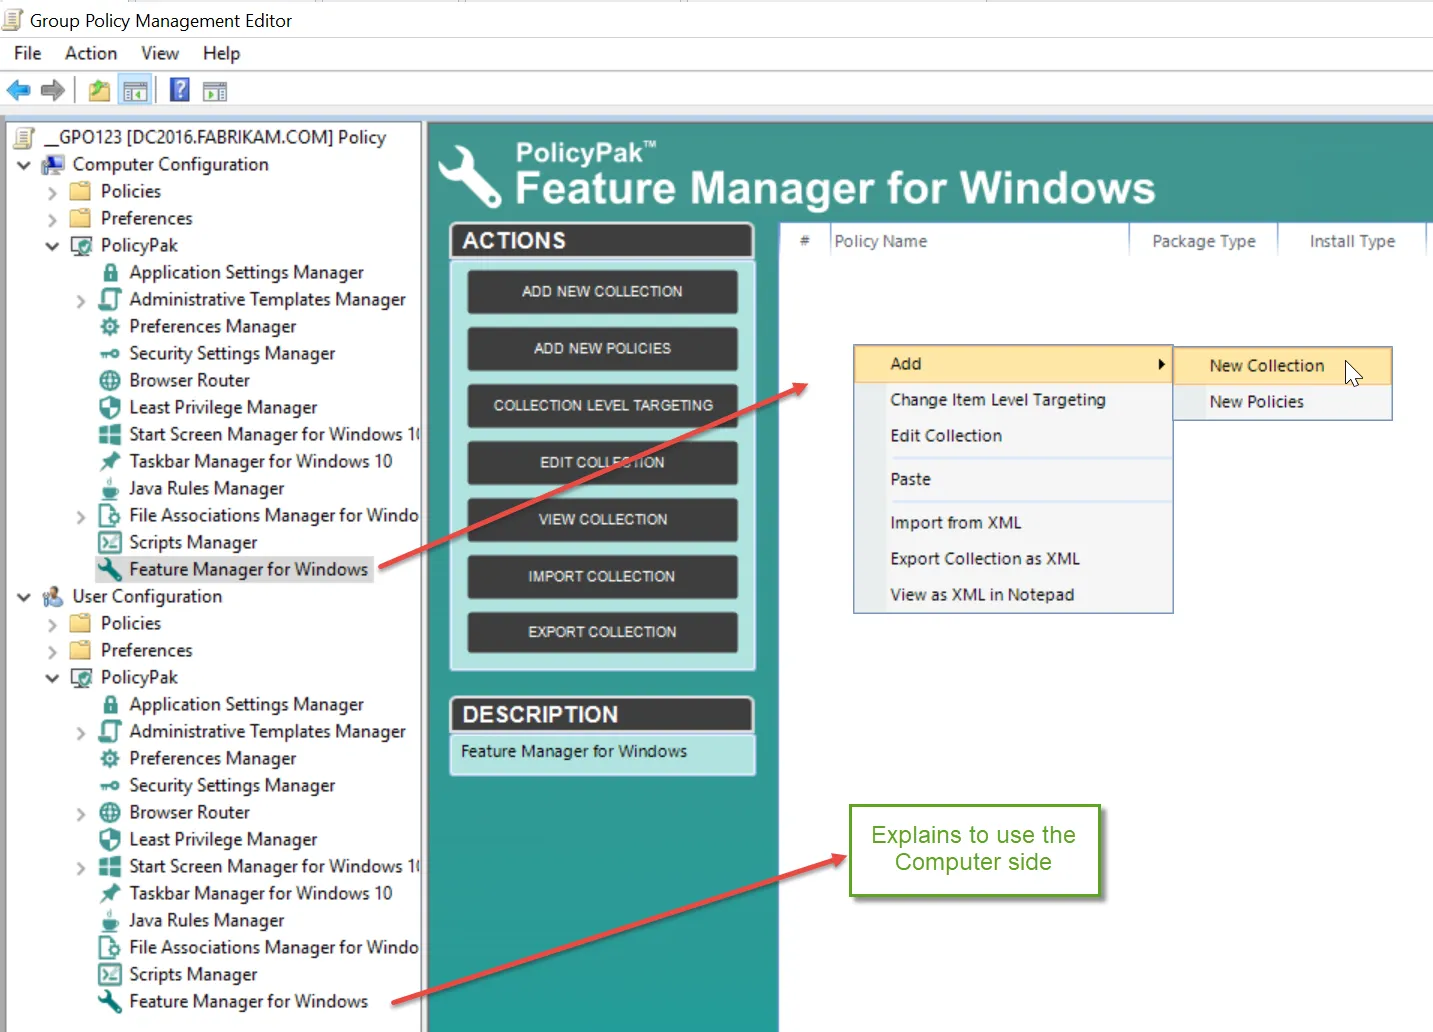Viewport: 1433px width, 1032px height.
Task: Select the _GPO123 [DC2016.FABRIKAM.COM] Policy root node
Action: (215, 137)
